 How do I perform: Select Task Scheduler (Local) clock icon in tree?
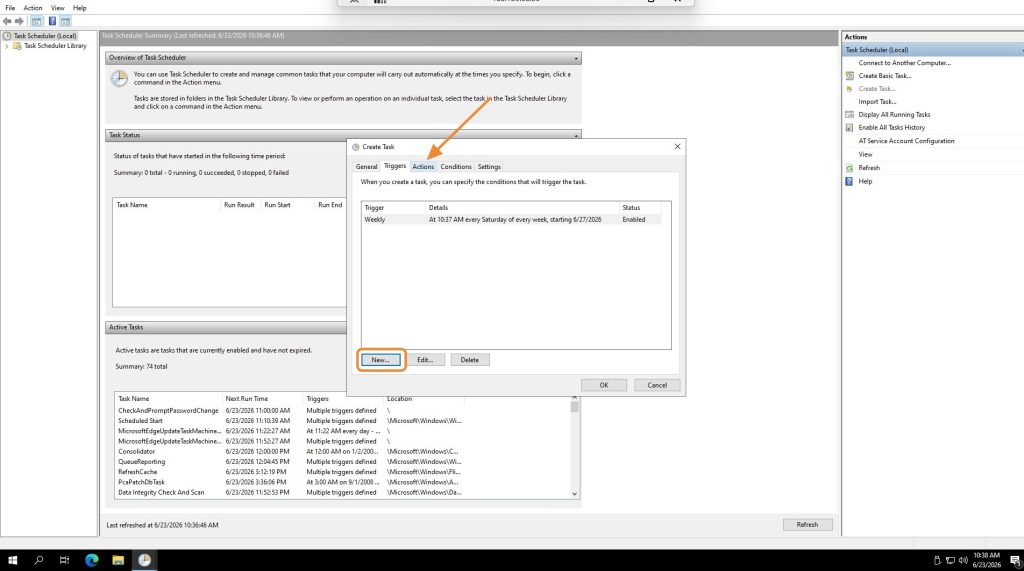click(x=7, y=36)
